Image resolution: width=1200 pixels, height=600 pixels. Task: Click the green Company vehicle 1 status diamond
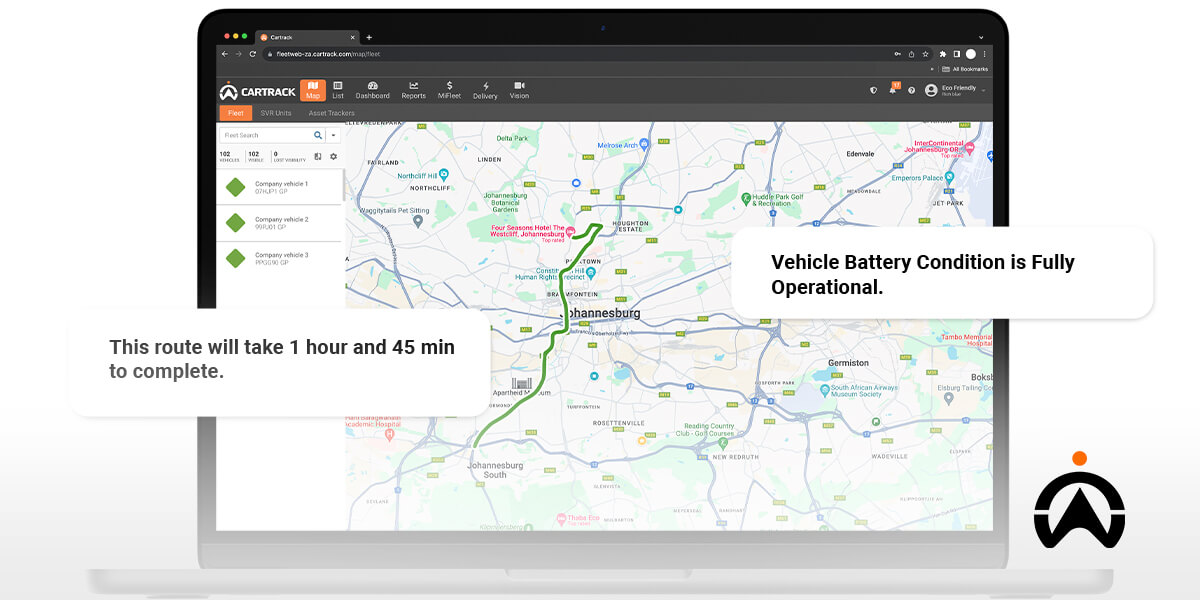point(235,187)
